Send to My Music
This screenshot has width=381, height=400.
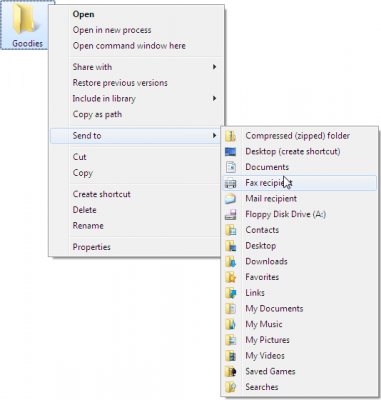(299, 324)
